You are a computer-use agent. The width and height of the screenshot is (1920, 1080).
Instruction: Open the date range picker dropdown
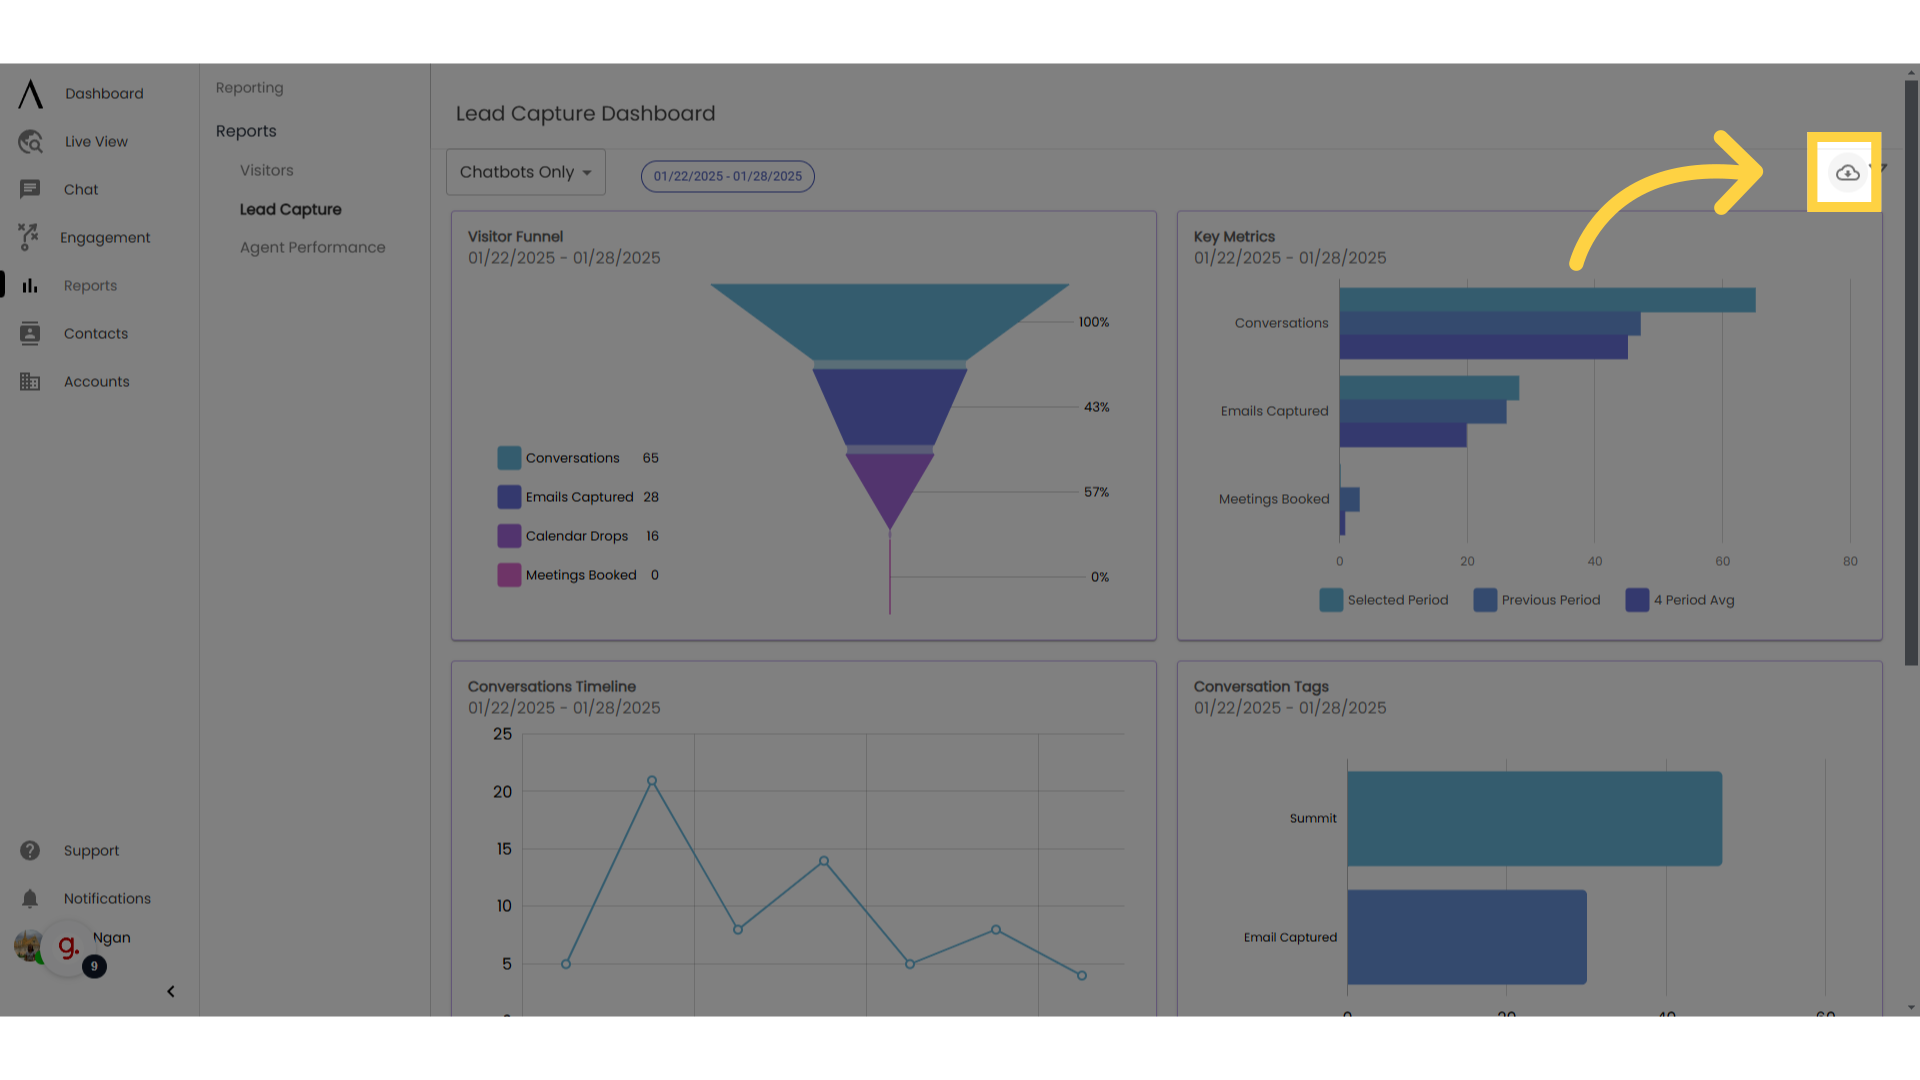(x=727, y=175)
